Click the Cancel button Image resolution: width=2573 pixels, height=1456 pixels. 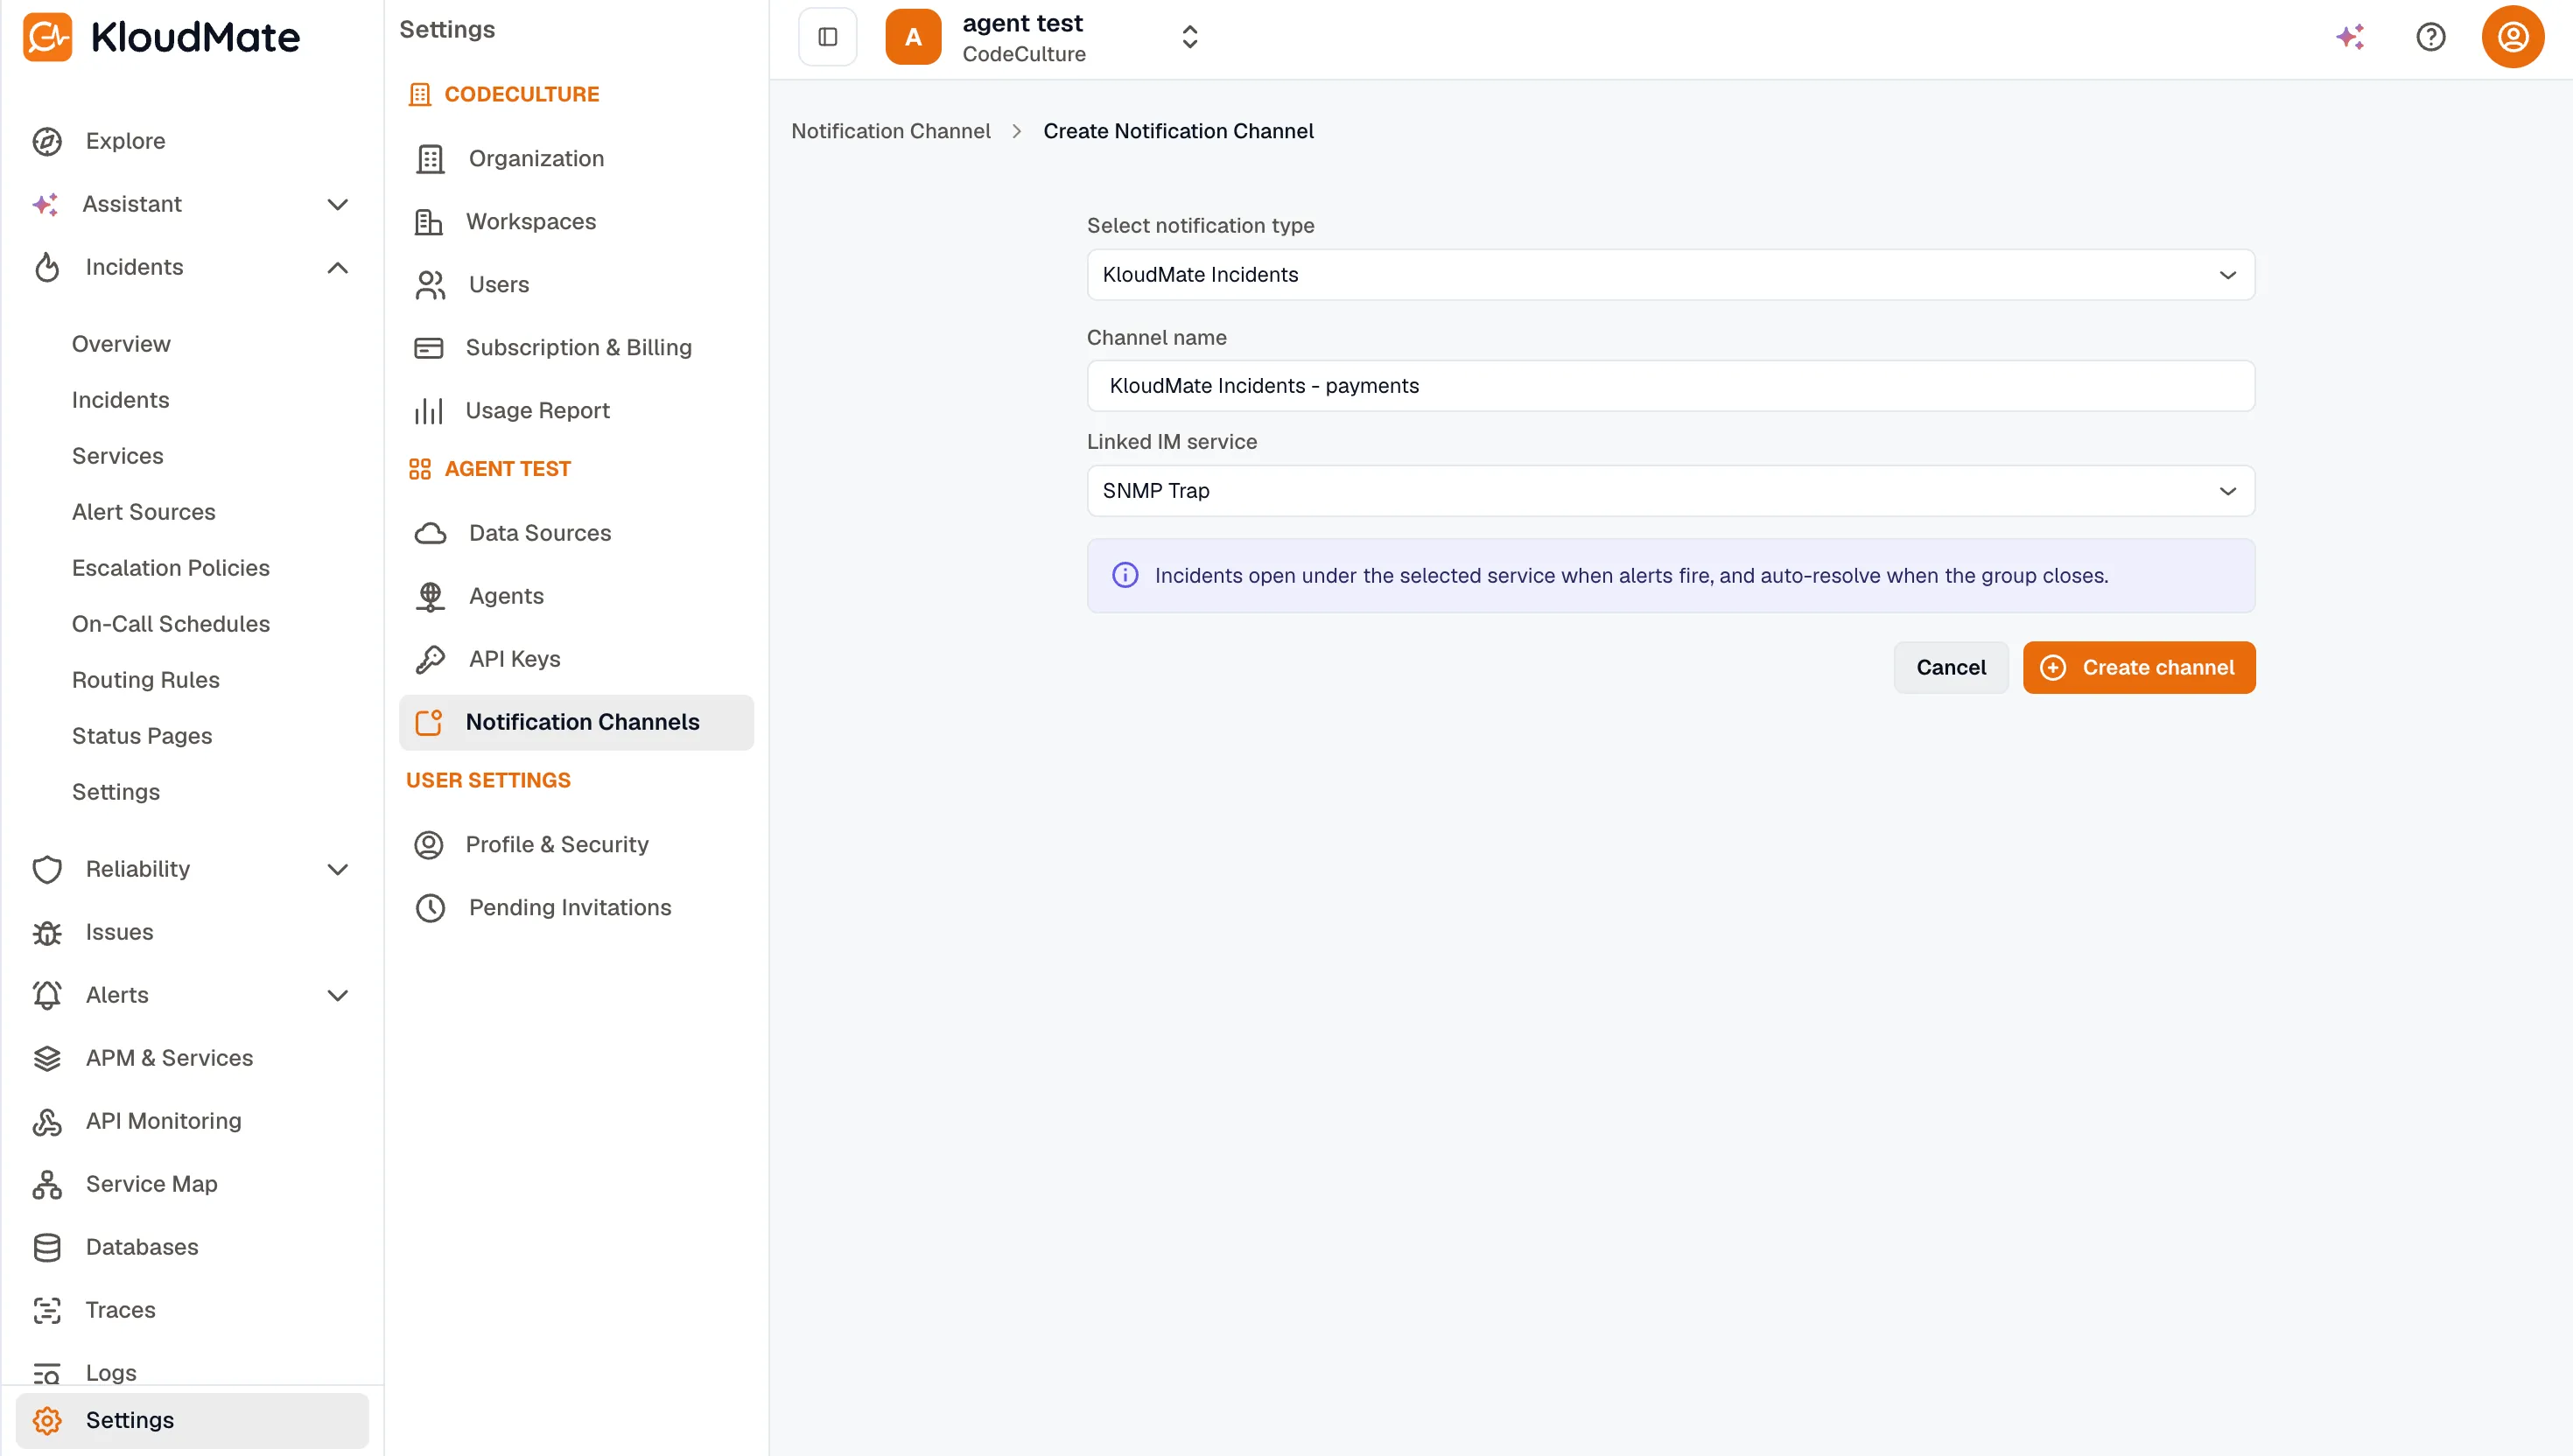[1950, 667]
